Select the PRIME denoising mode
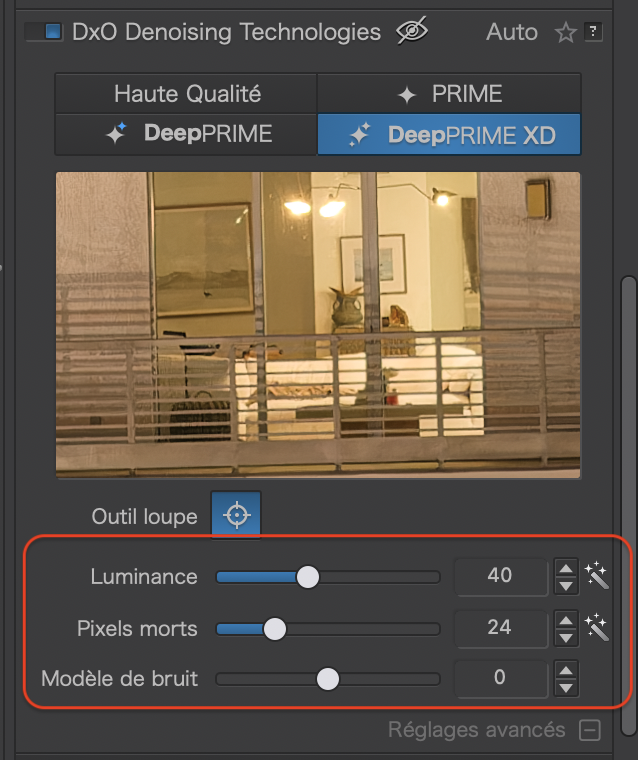638x760 pixels. pos(449,94)
